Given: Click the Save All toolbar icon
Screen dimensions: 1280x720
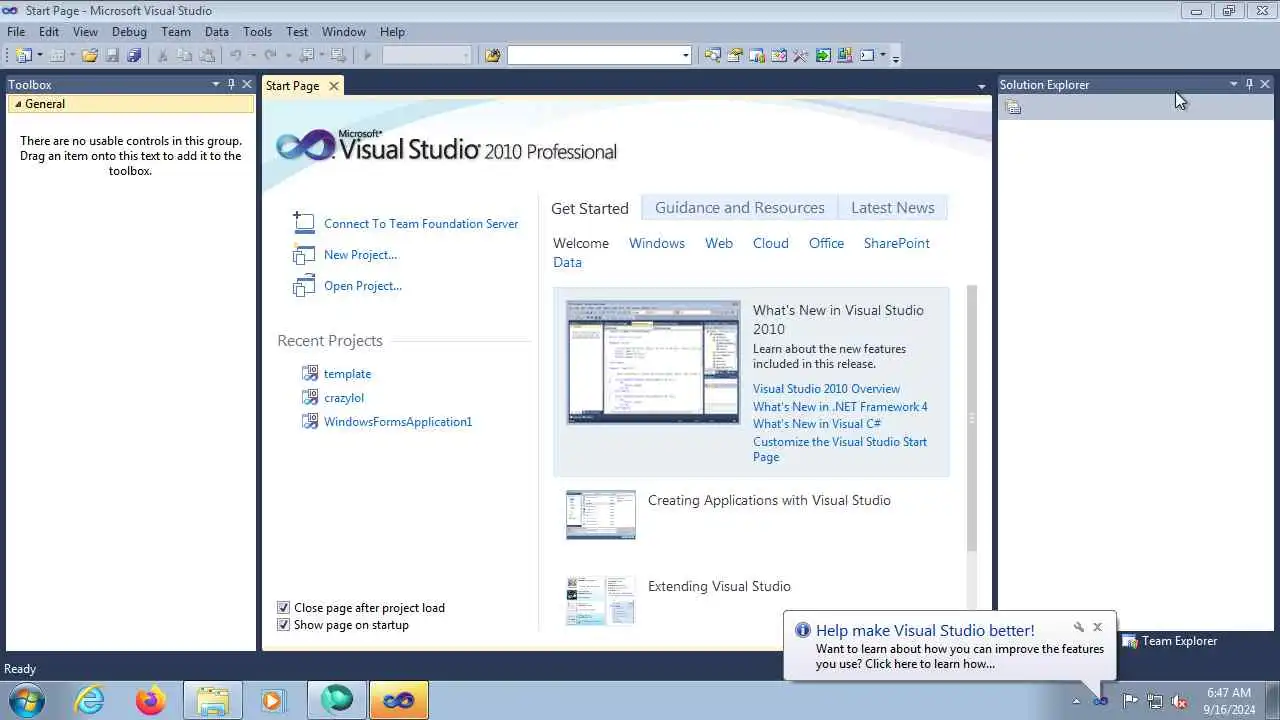Looking at the screenshot, I should point(134,55).
